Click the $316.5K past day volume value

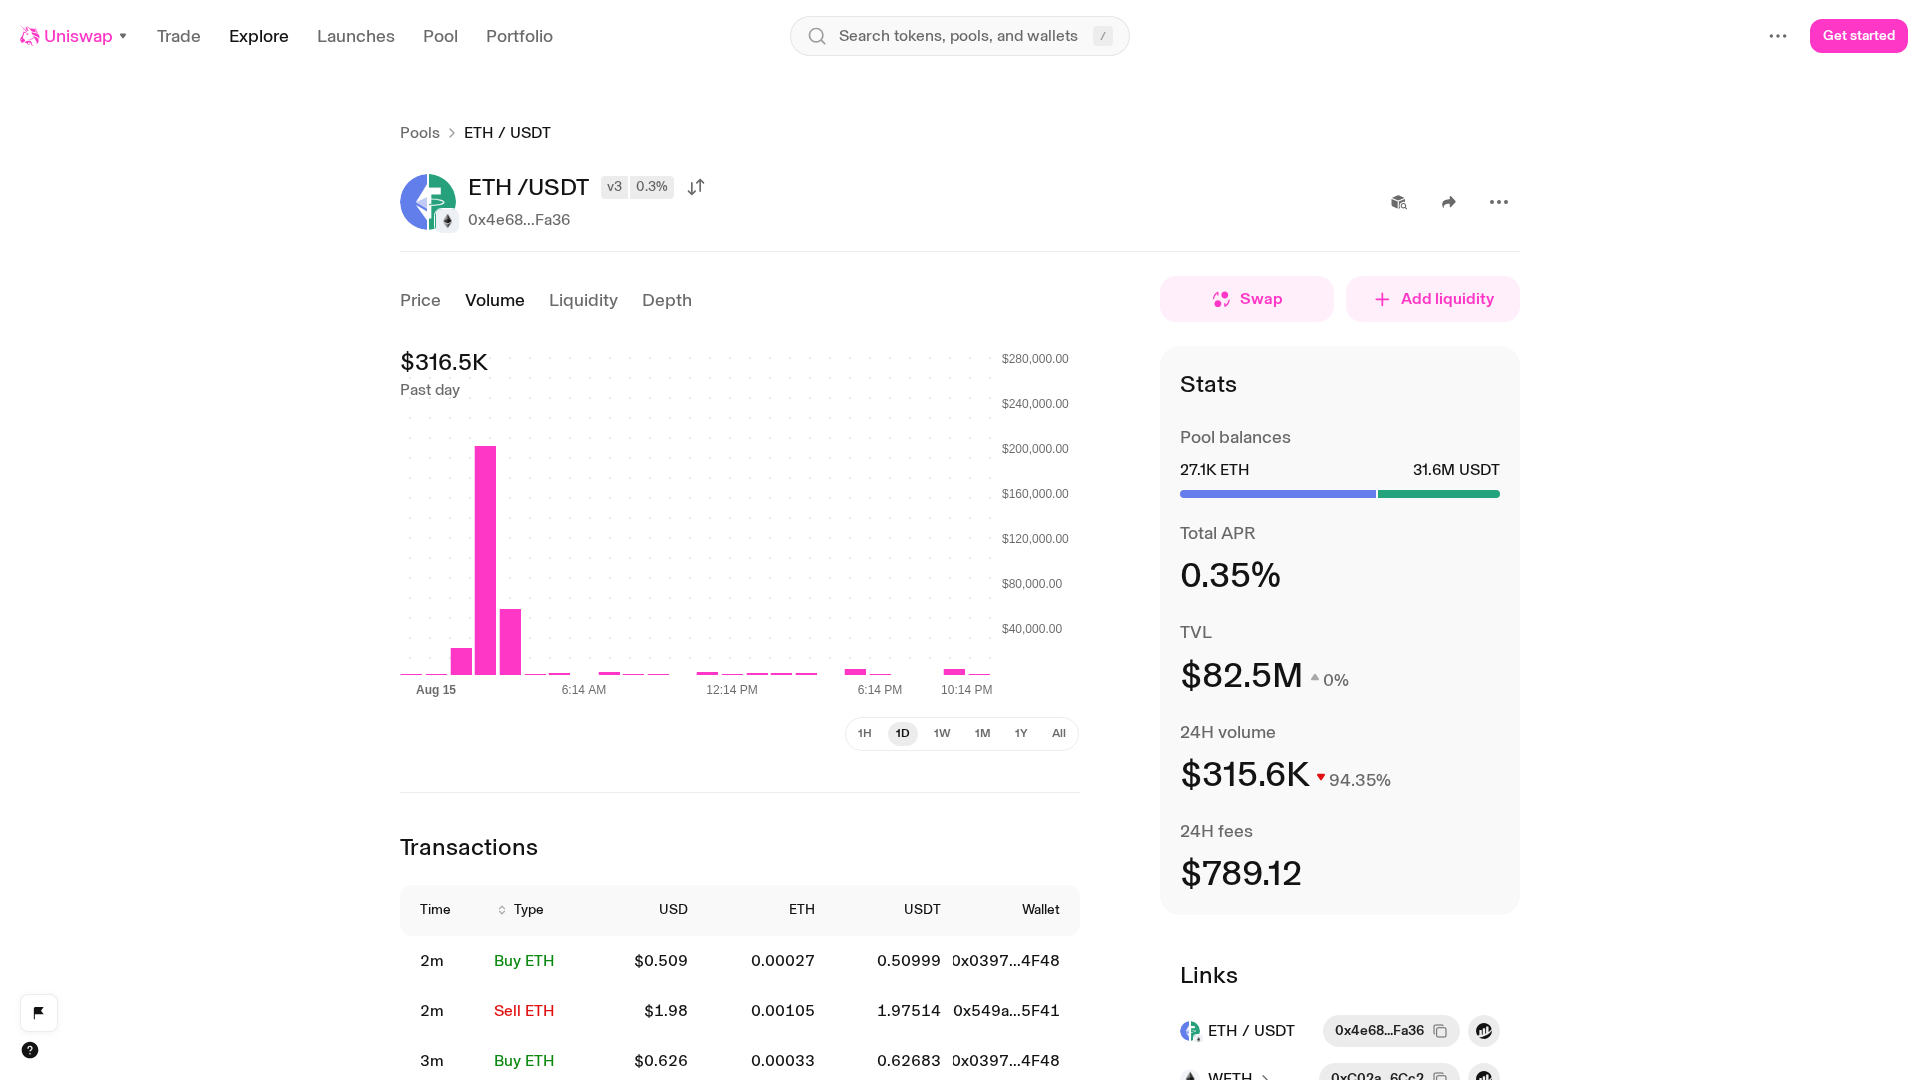444,362
